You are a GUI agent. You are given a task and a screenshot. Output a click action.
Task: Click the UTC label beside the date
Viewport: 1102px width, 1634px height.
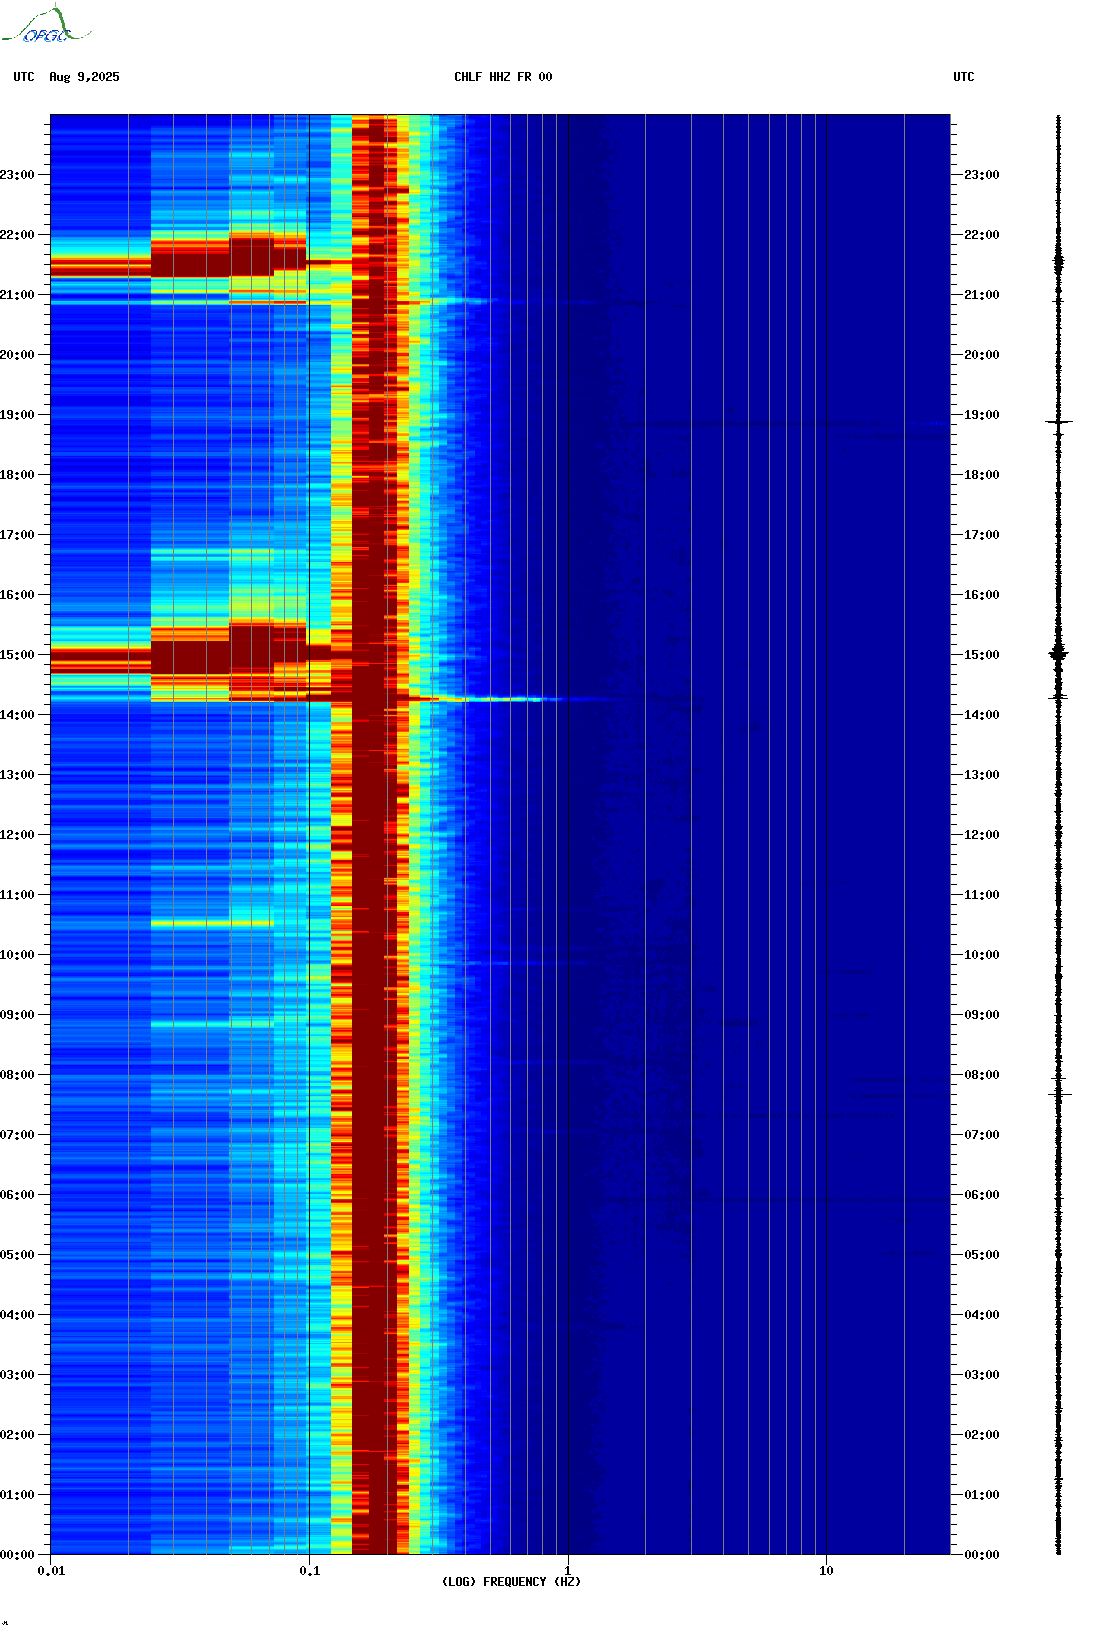click(24, 77)
